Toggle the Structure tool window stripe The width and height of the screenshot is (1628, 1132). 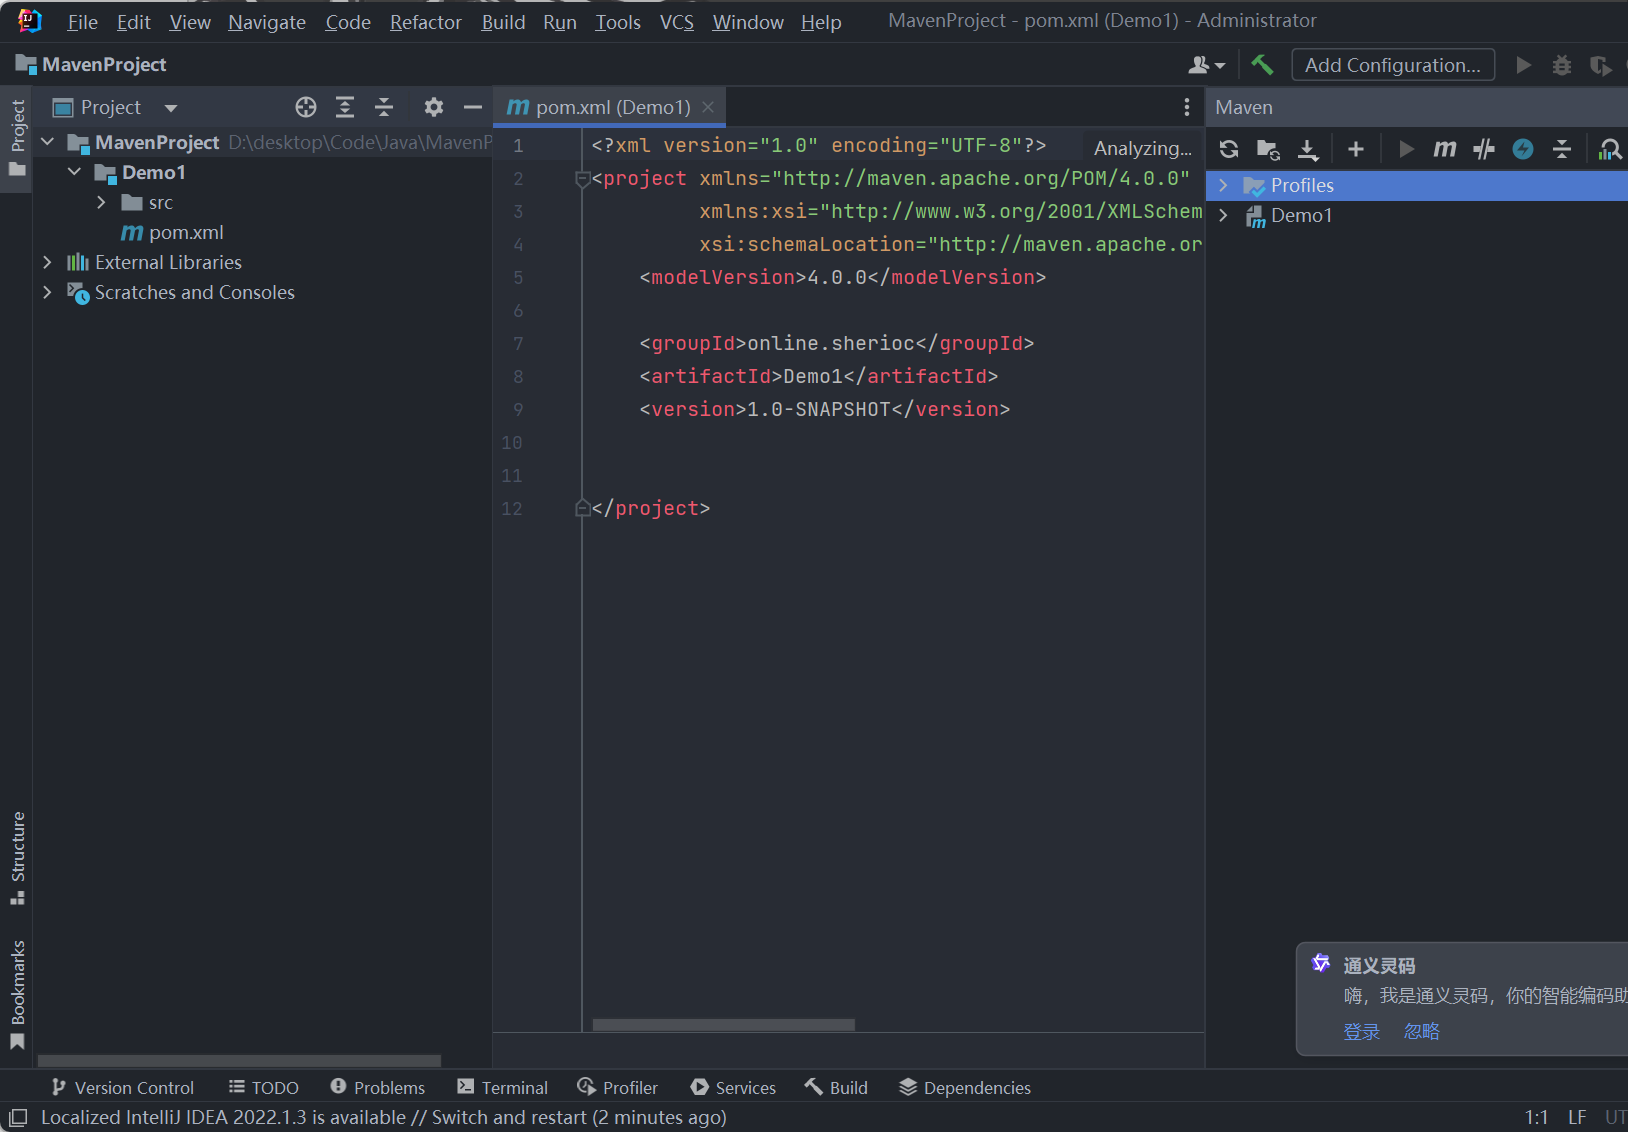pos(18,857)
